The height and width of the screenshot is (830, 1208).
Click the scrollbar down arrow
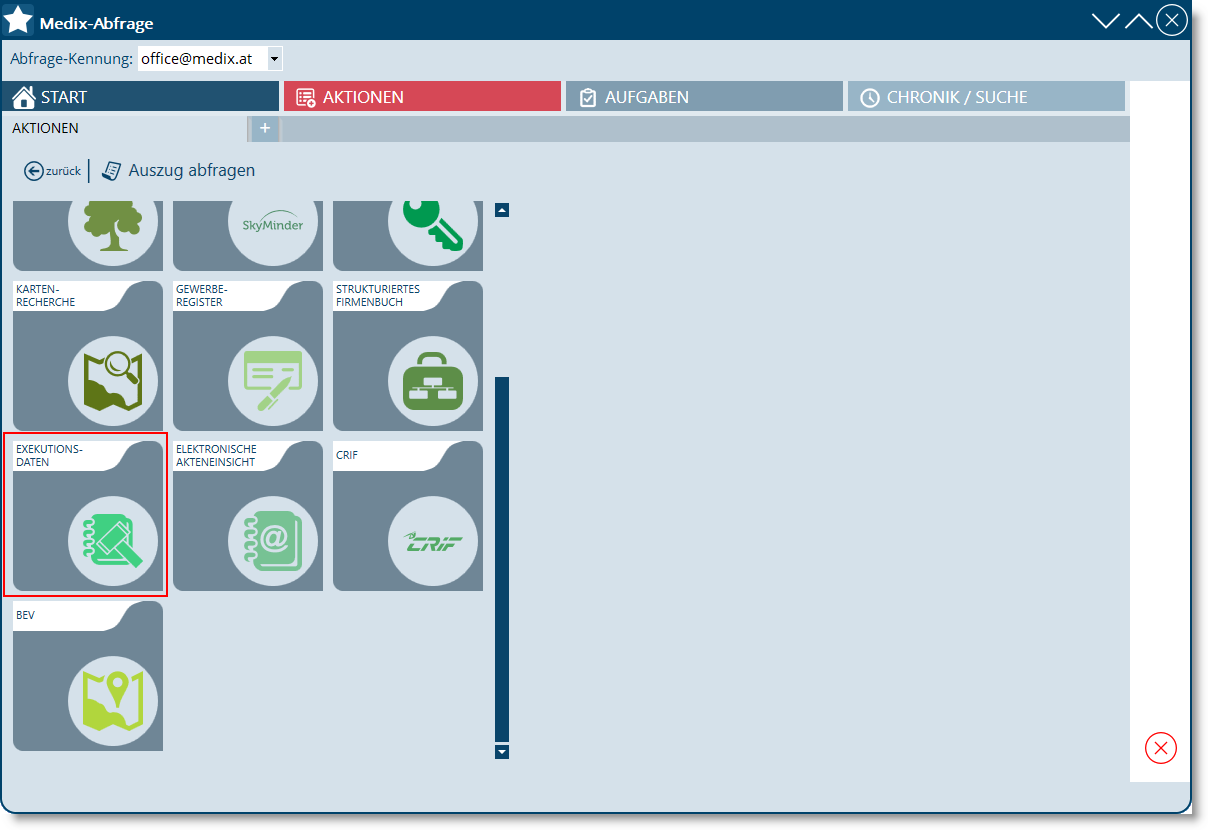pyautogui.click(x=502, y=752)
